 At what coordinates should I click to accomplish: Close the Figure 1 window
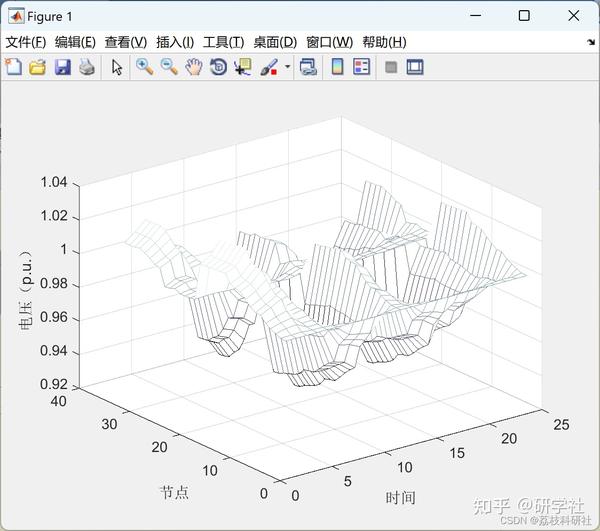[574, 16]
